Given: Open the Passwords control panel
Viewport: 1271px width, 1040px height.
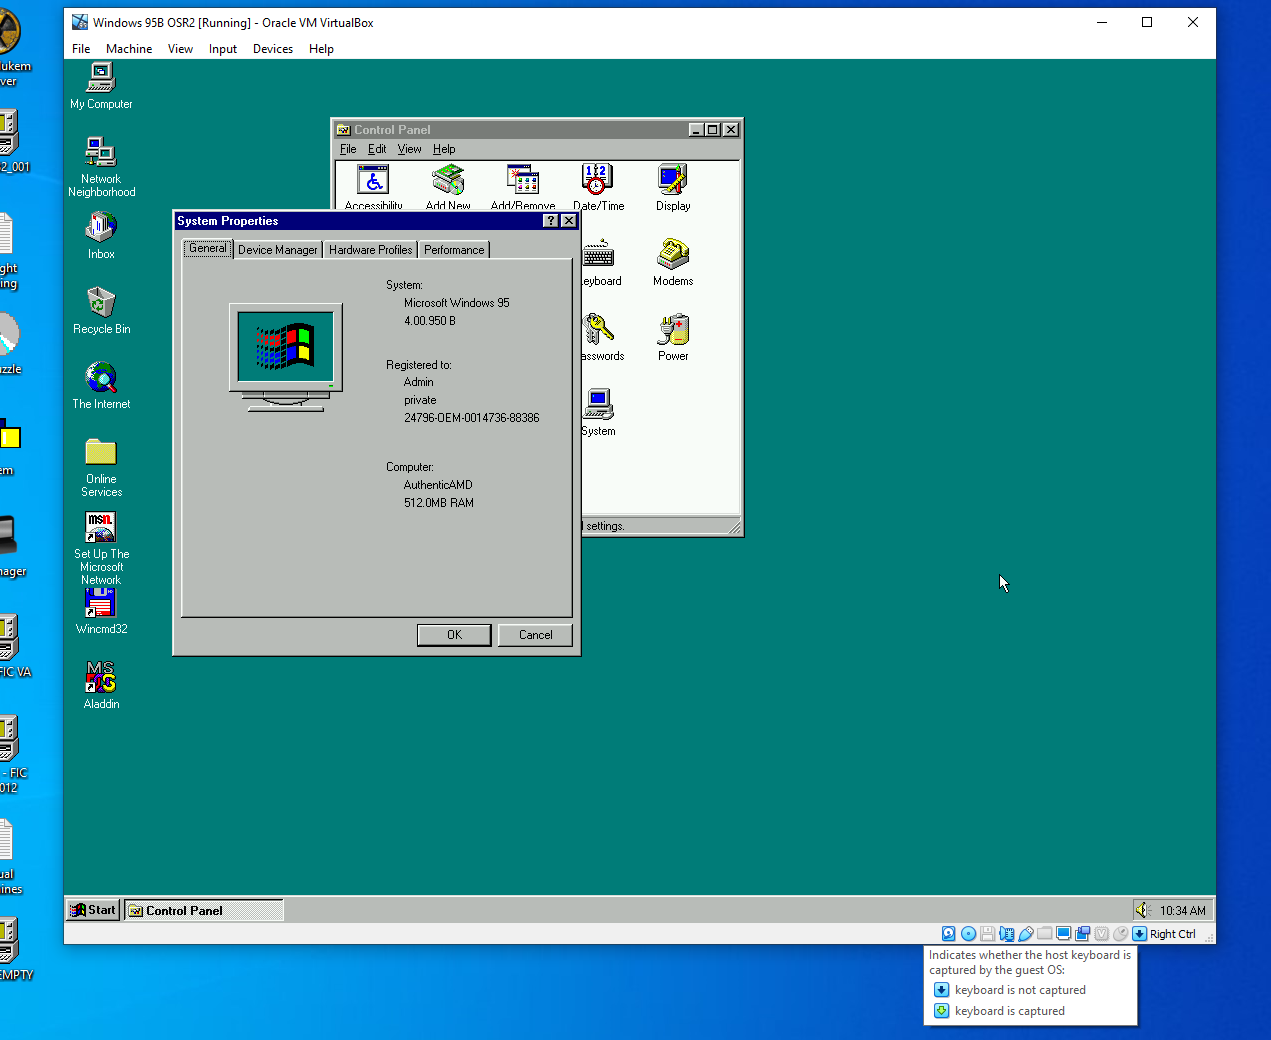Looking at the screenshot, I should click(x=601, y=330).
